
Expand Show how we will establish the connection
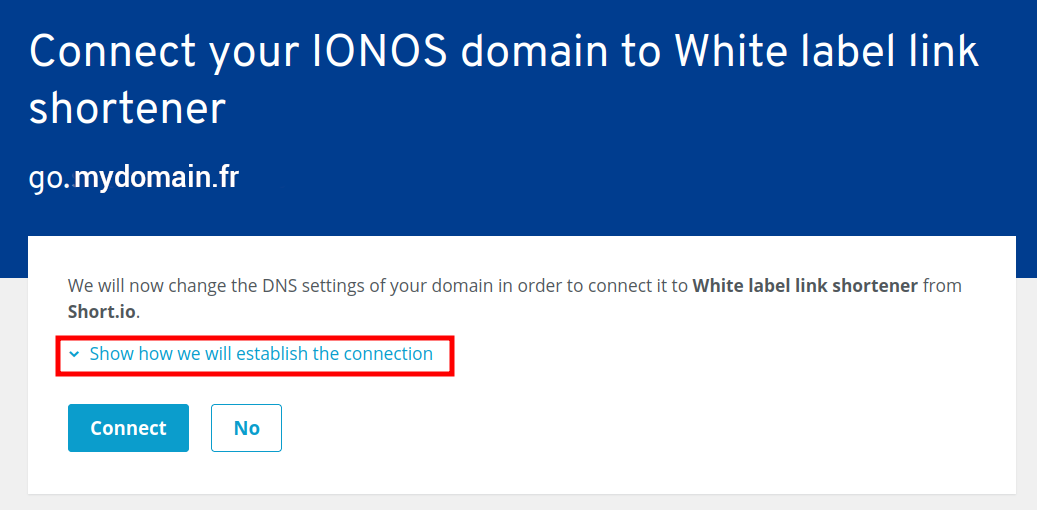[260, 354]
